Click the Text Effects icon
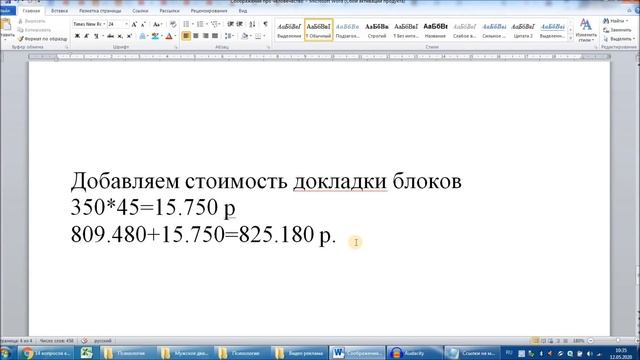The width and height of the screenshot is (640, 360). click(142, 36)
